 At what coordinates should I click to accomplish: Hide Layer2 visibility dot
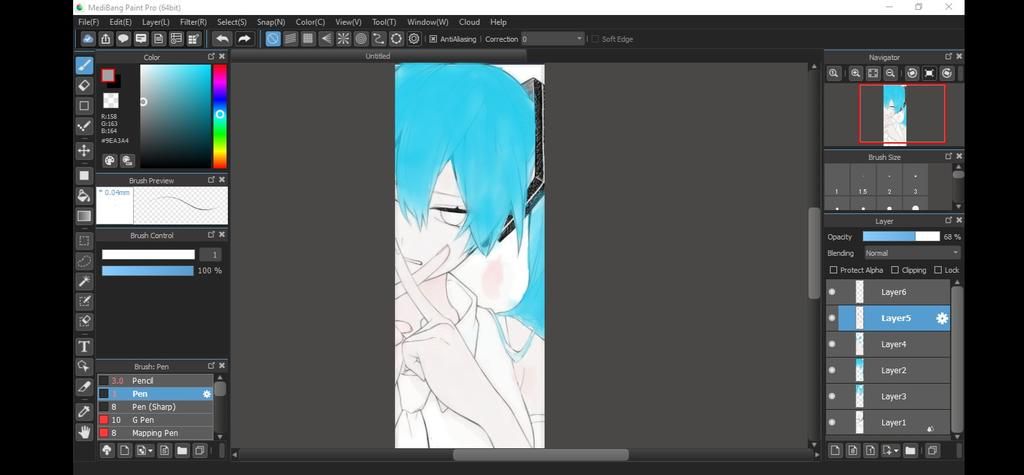tap(832, 370)
